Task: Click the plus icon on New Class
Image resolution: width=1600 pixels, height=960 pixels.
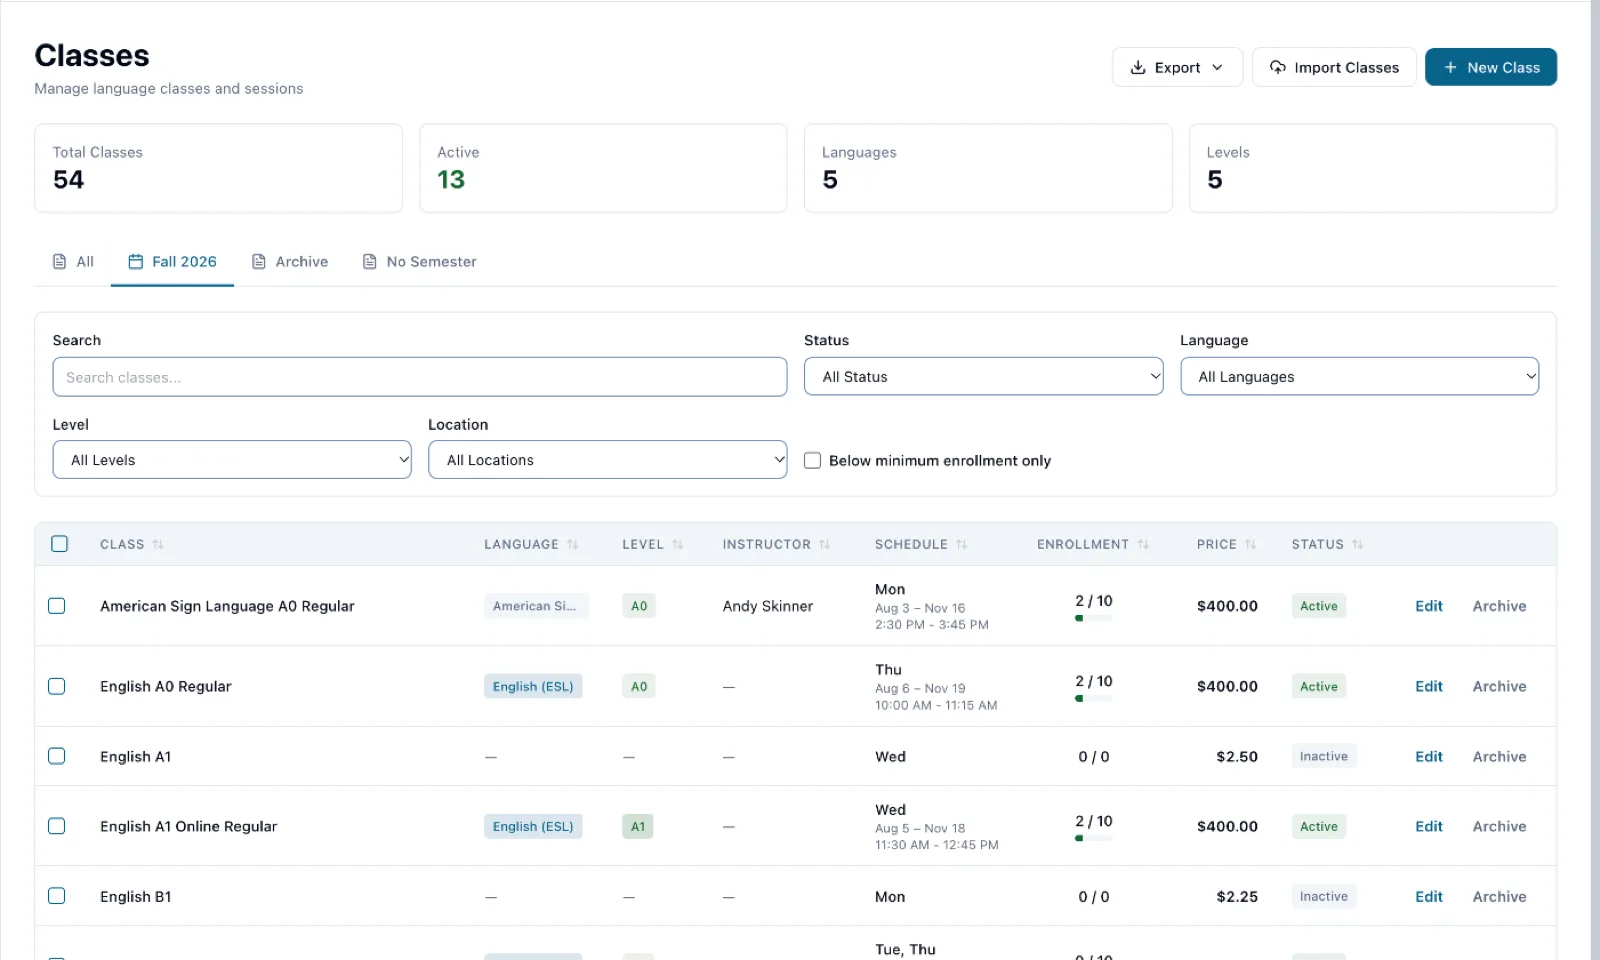Action: (1450, 67)
